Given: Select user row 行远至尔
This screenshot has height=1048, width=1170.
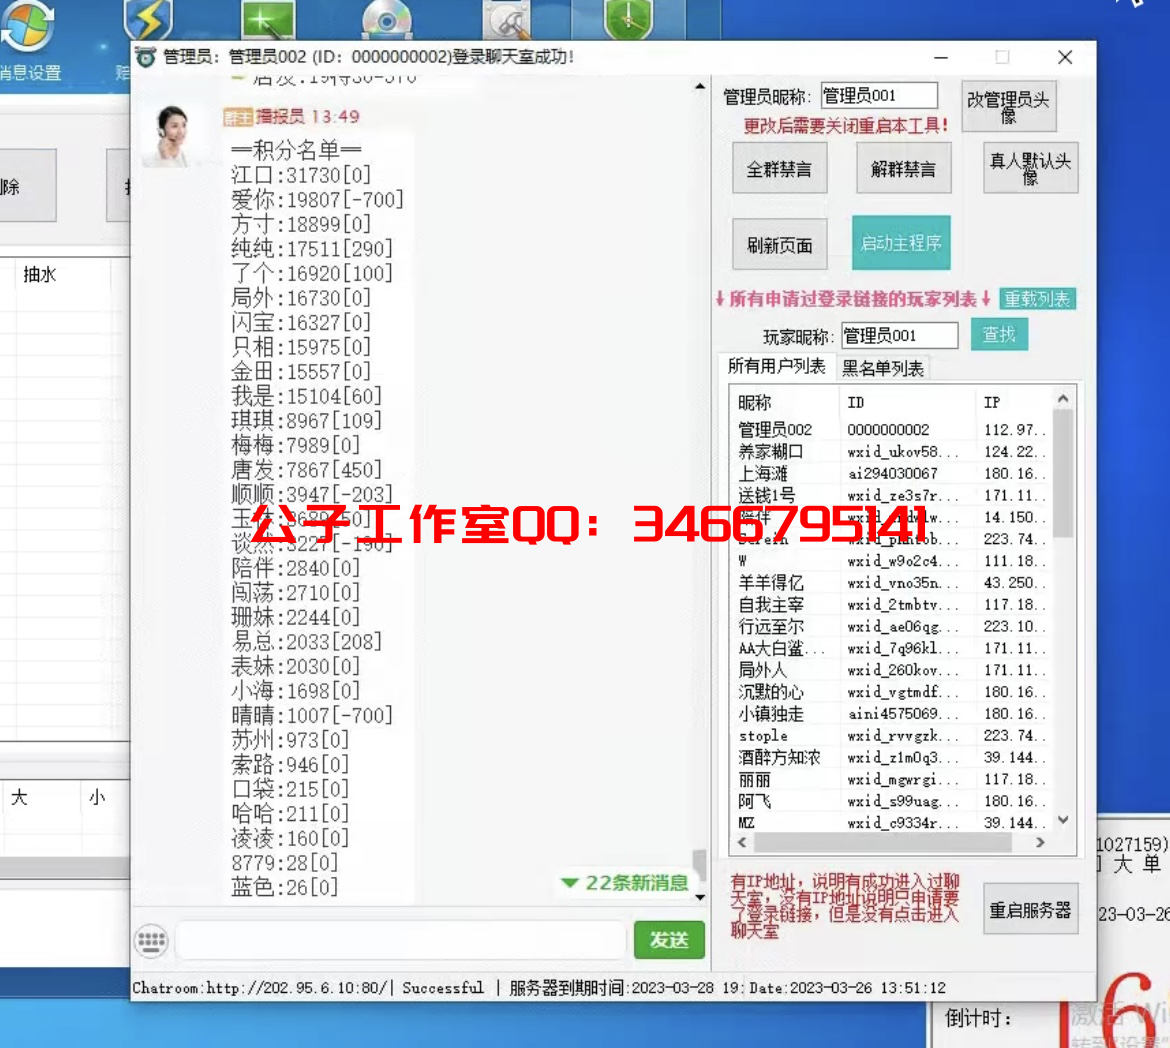Looking at the screenshot, I should tap(890, 626).
